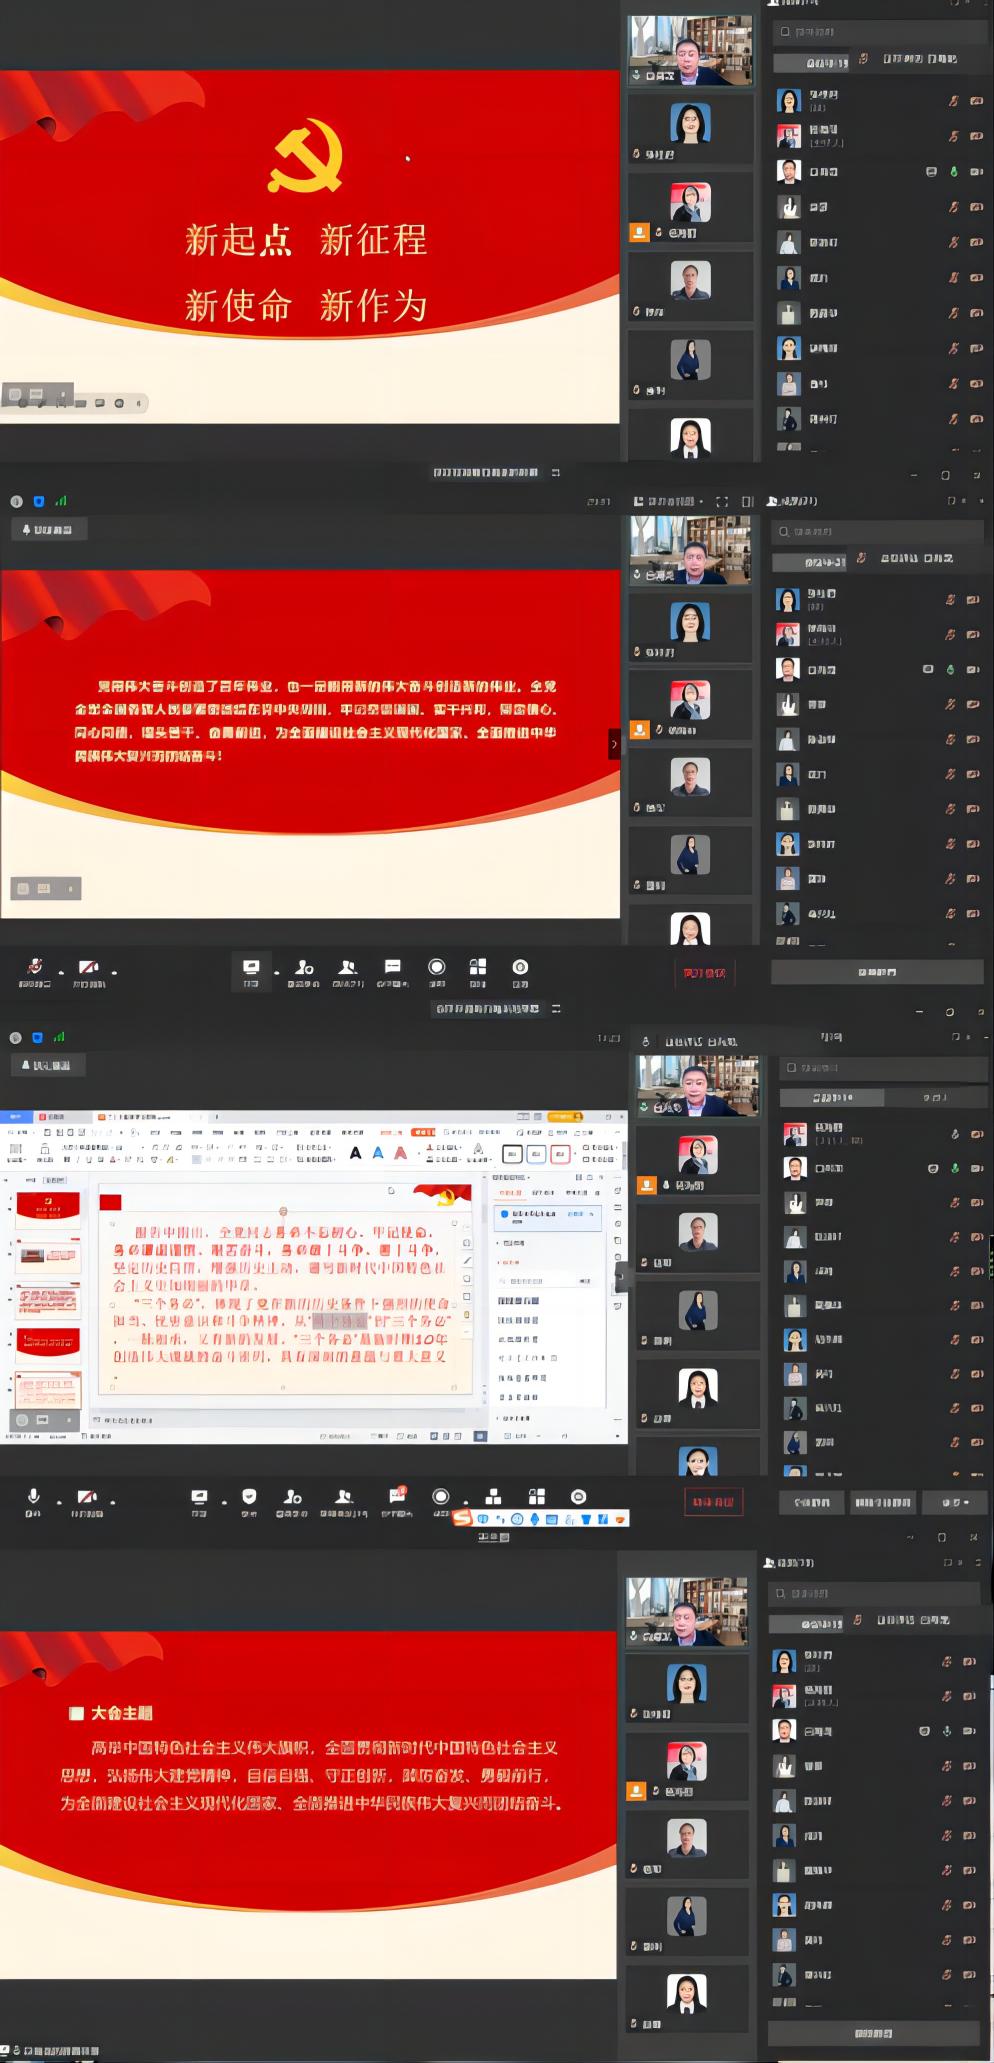Image resolution: width=994 pixels, height=2063 pixels.
Task: Select the black A text preset in WPS
Action: pos(355,1153)
